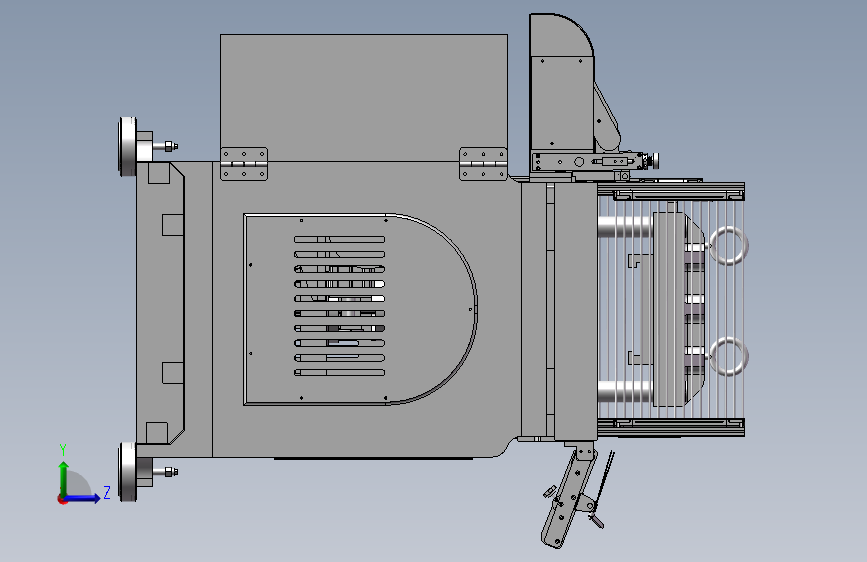Select the upper ring on the right end
Viewport: 867px width, 562px height.
click(x=729, y=246)
